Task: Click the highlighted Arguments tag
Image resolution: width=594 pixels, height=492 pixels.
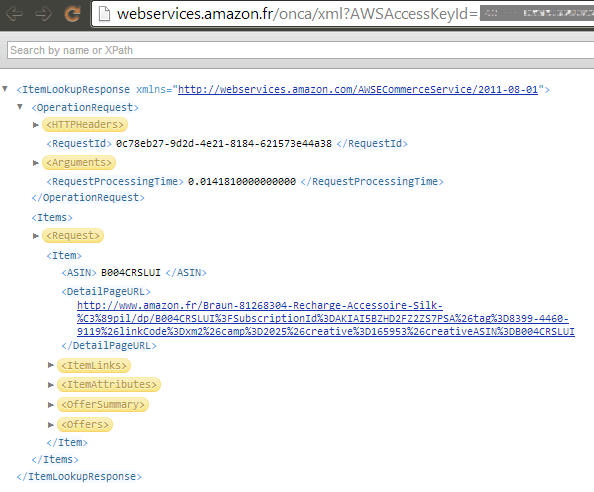Action: [79, 162]
